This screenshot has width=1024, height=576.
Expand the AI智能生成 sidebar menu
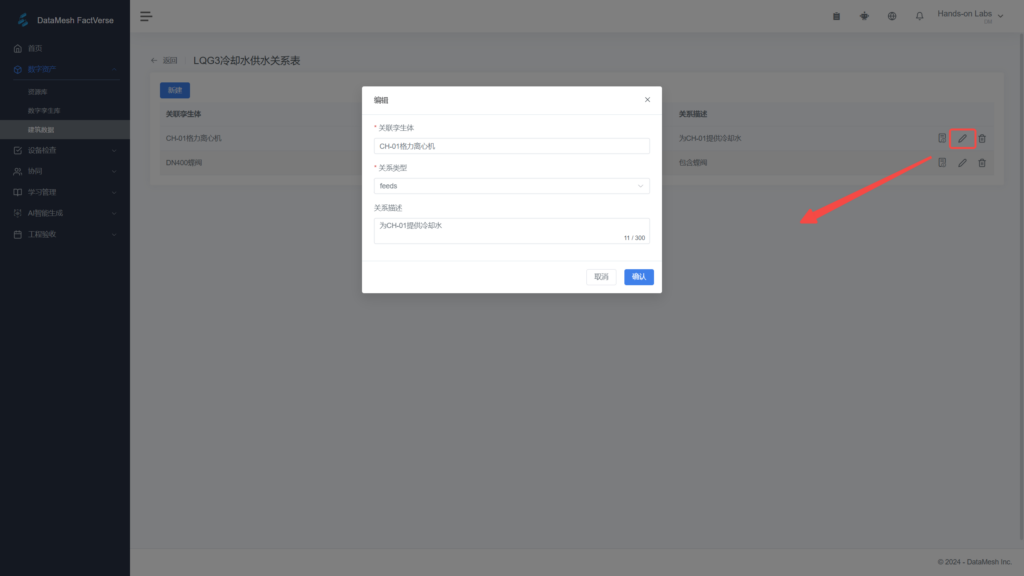(x=65, y=214)
